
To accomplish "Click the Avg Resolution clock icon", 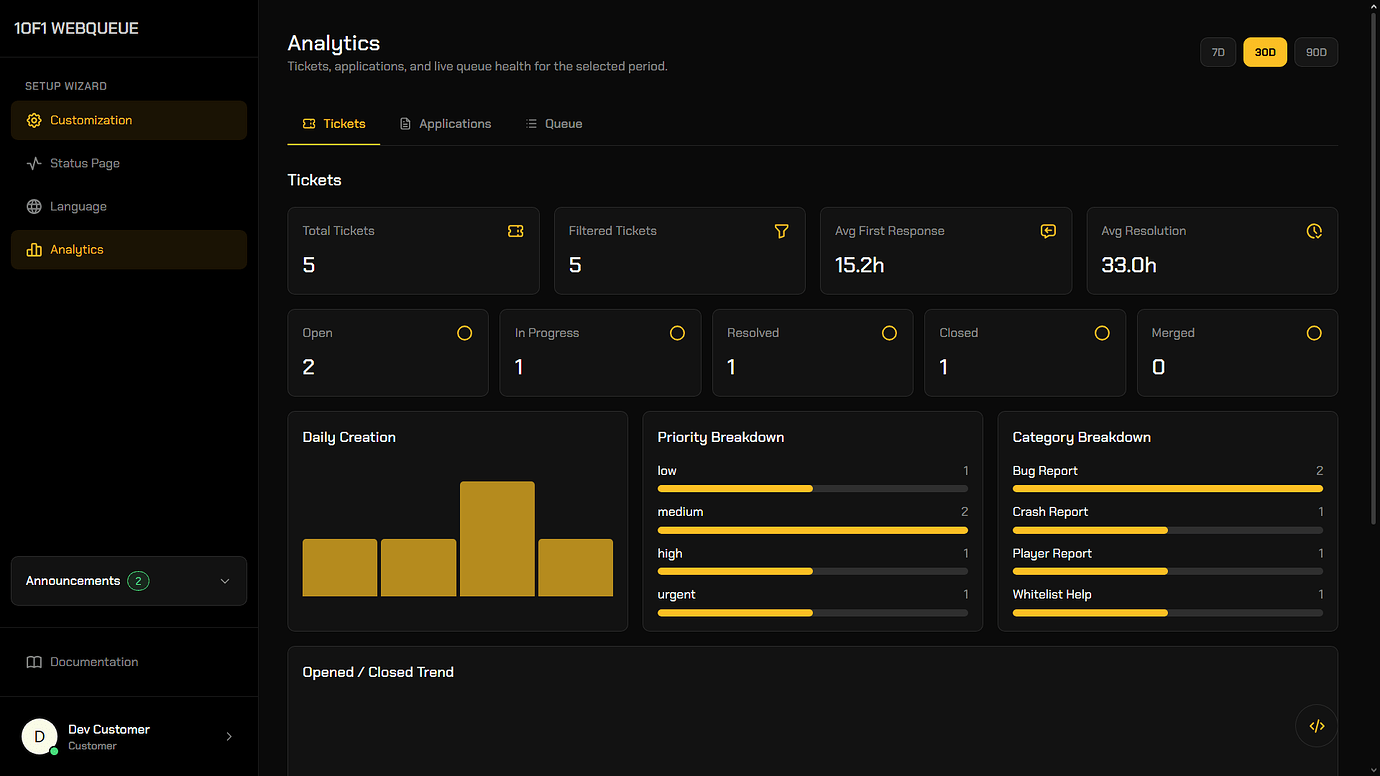I will coord(1314,231).
